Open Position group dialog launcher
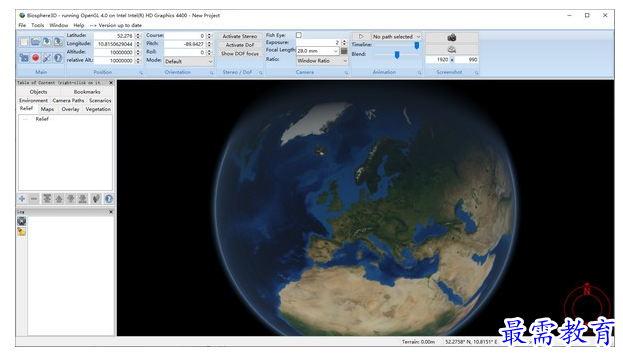The width and height of the screenshot is (623, 364). click(x=141, y=73)
